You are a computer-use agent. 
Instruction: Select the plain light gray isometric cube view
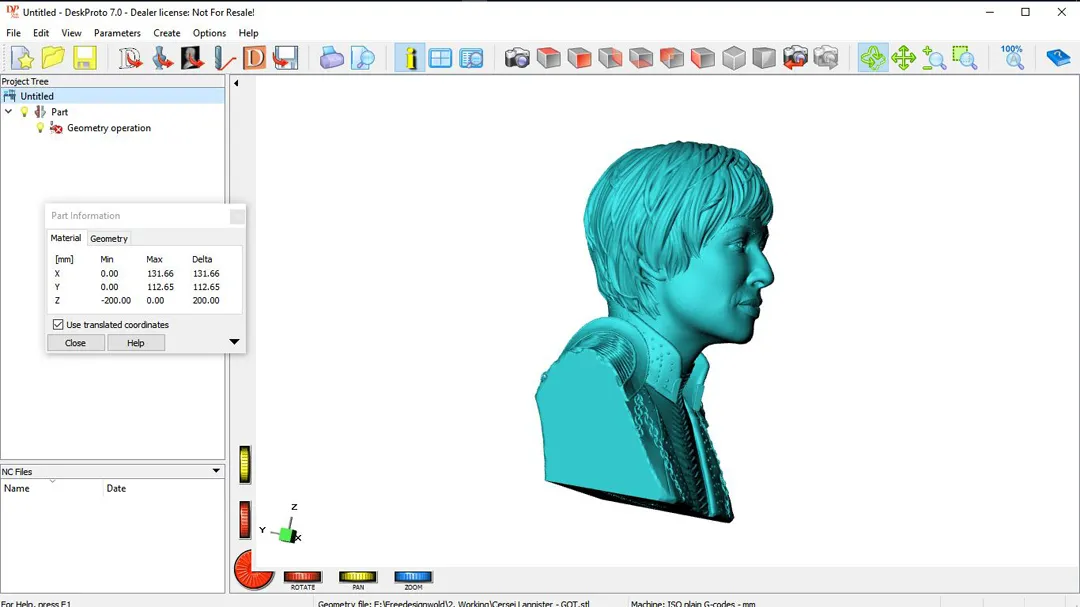[x=734, y=58]
